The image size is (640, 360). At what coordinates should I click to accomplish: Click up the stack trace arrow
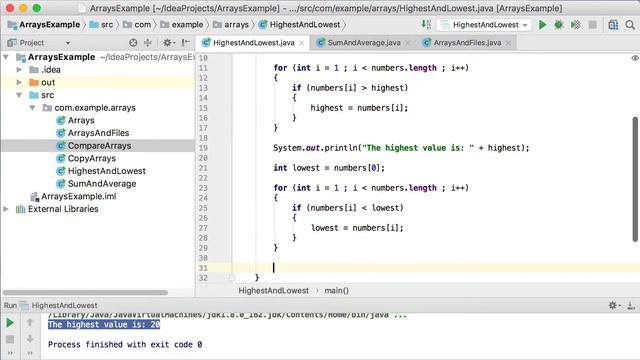coord(30,322)
